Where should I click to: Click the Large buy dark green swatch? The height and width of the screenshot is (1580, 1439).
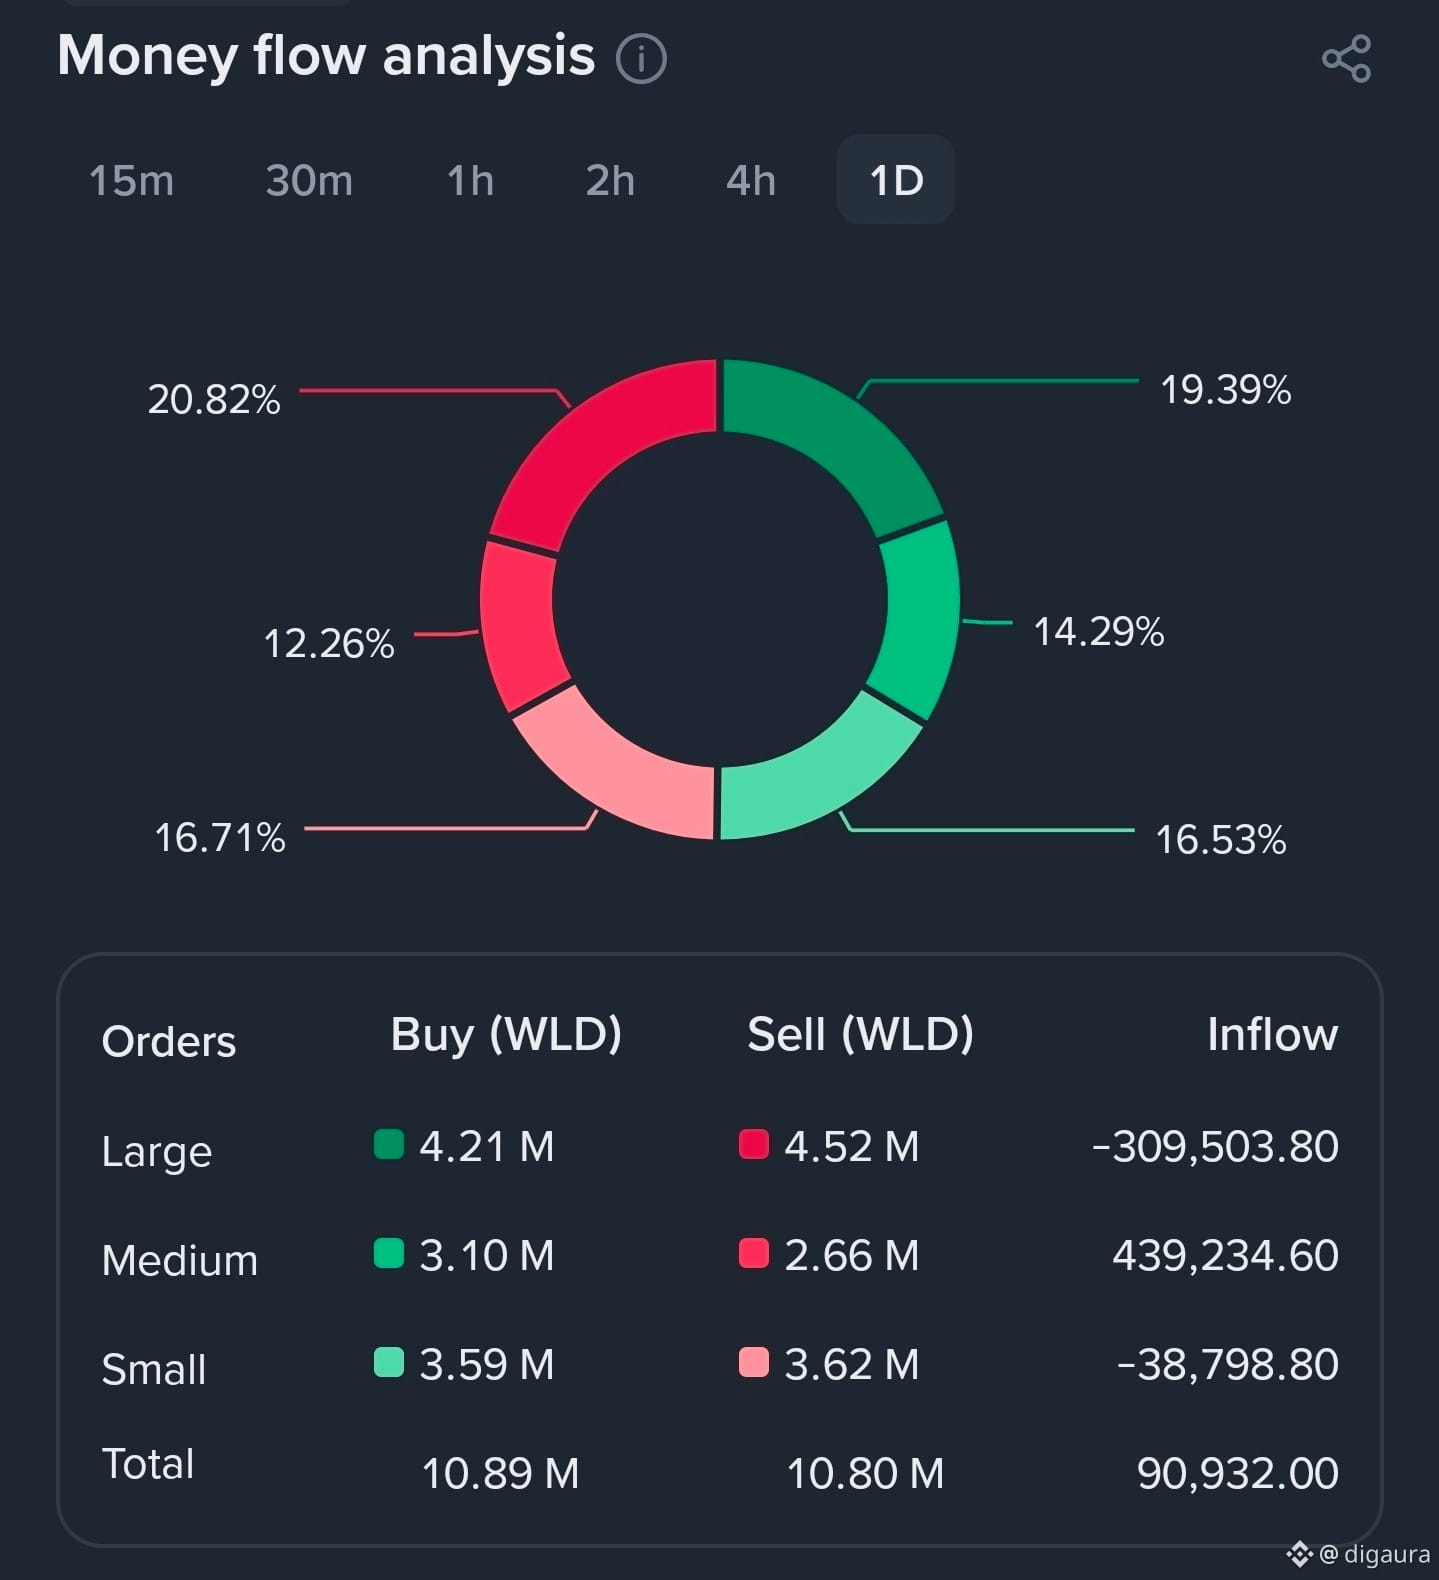[x=388, y=1144]
